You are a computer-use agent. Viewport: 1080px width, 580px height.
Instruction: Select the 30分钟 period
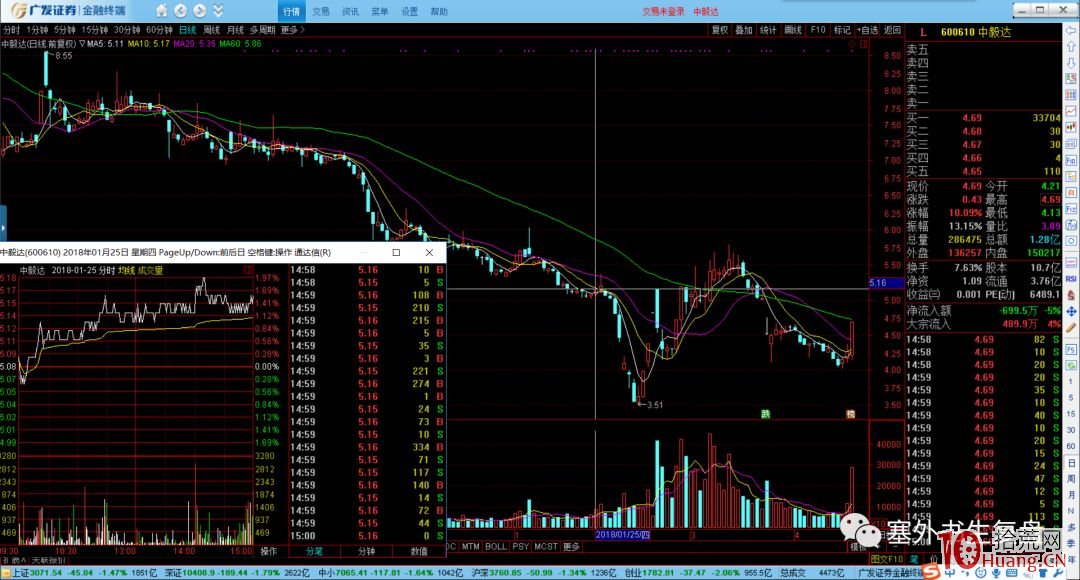coord(127,30)
